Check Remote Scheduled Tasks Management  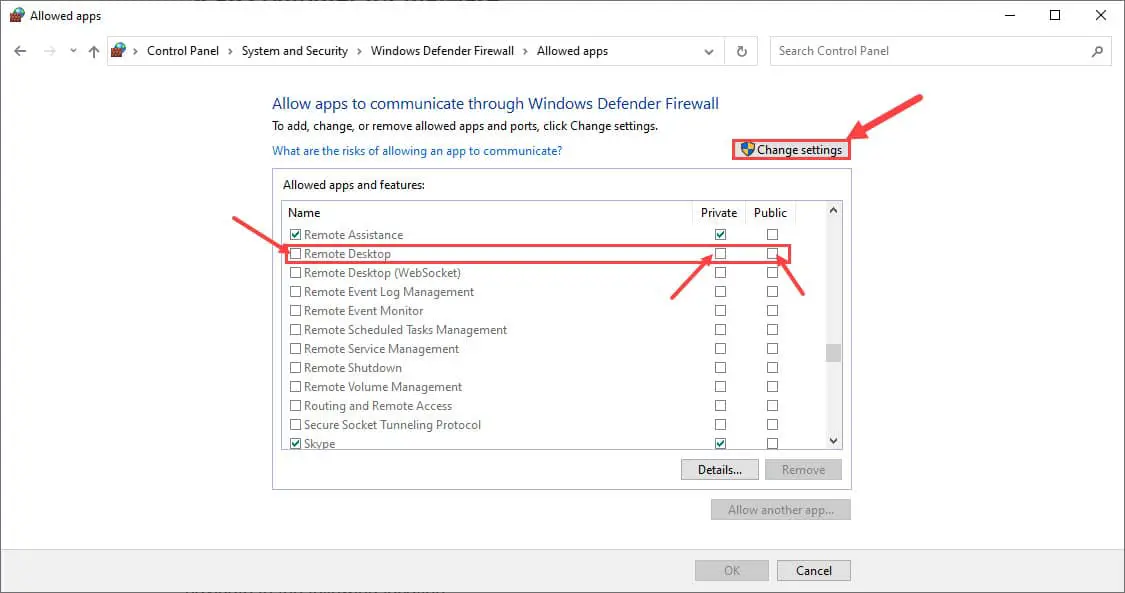click(295, 330)
